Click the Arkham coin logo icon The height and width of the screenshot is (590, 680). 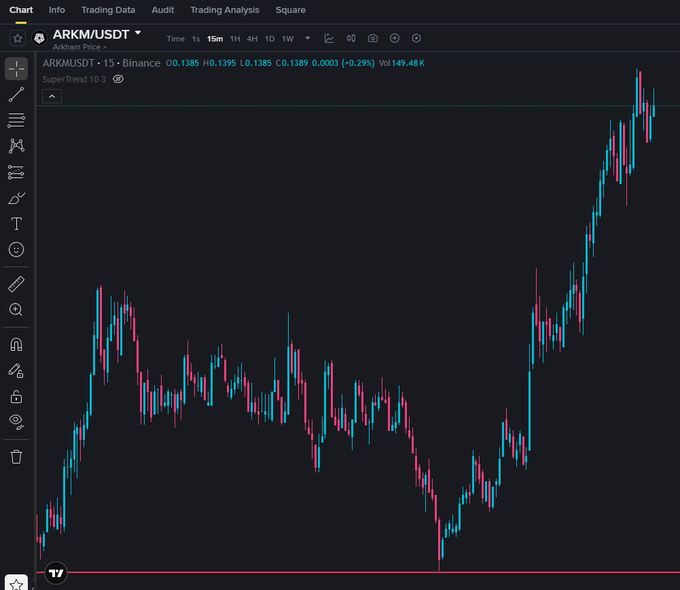coord(39,39)
